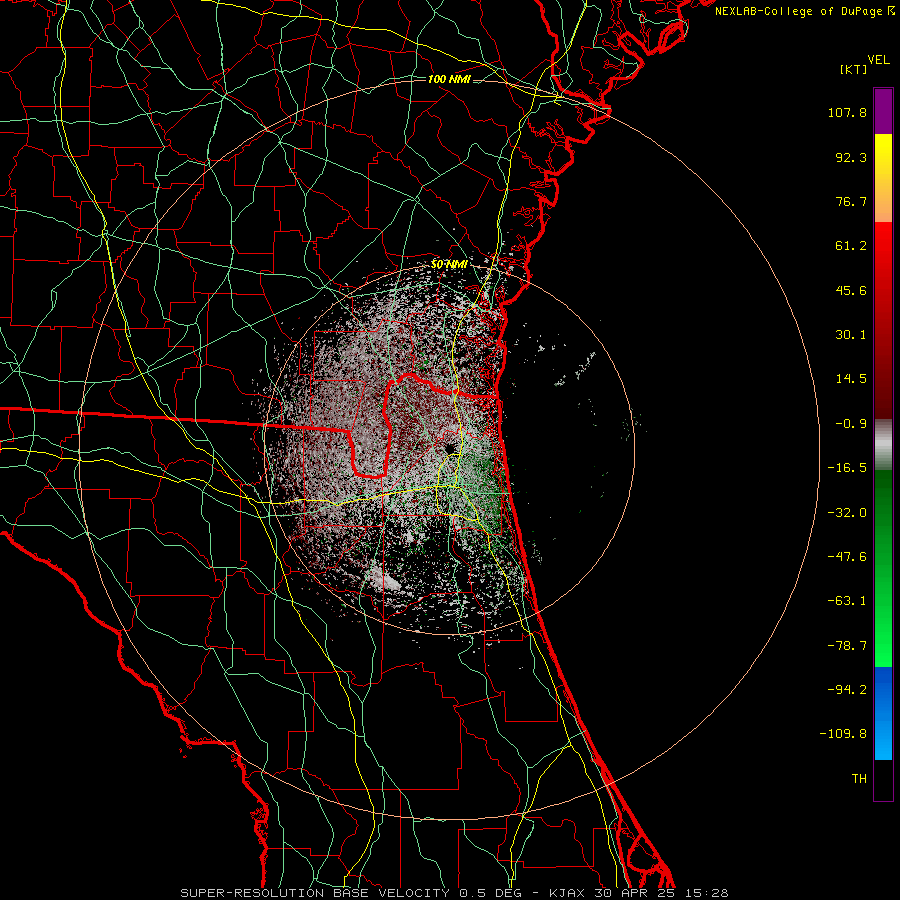This screenshot has height=900, width=900.
Task: Pick the blue segment of the color bar
Action: click(883, 713)
